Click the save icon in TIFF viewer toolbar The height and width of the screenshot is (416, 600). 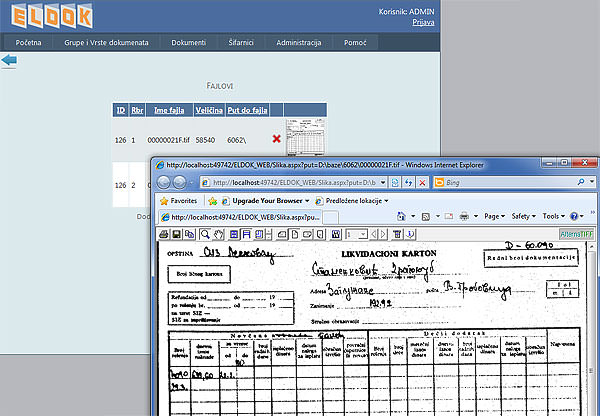click(x=177, y=234)
